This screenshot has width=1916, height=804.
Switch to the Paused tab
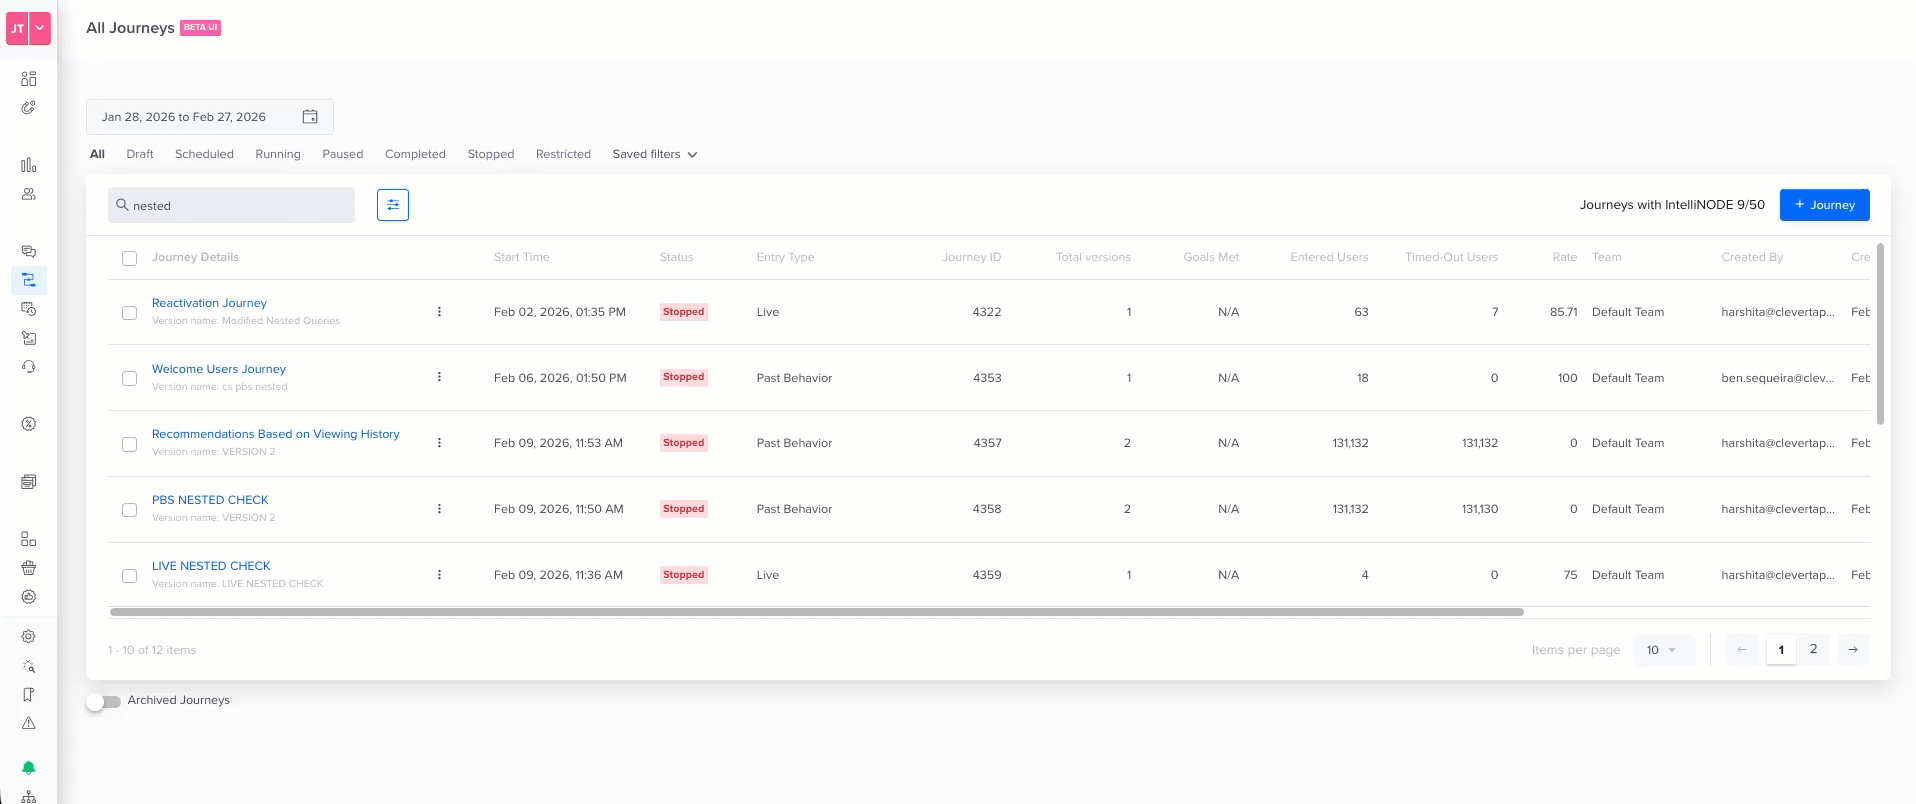(343, 154)
